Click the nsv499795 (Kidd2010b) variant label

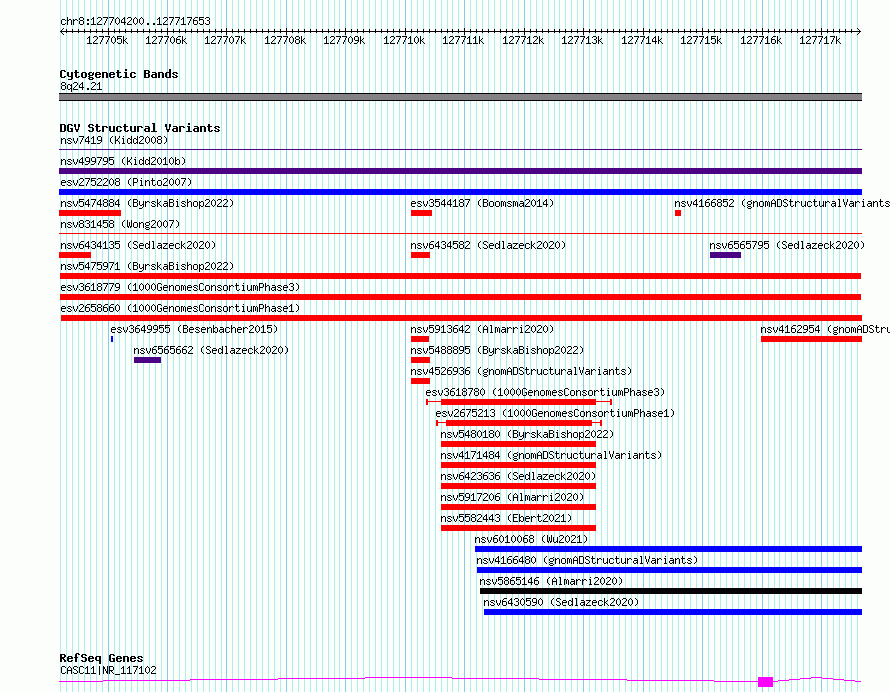point(123,161)
